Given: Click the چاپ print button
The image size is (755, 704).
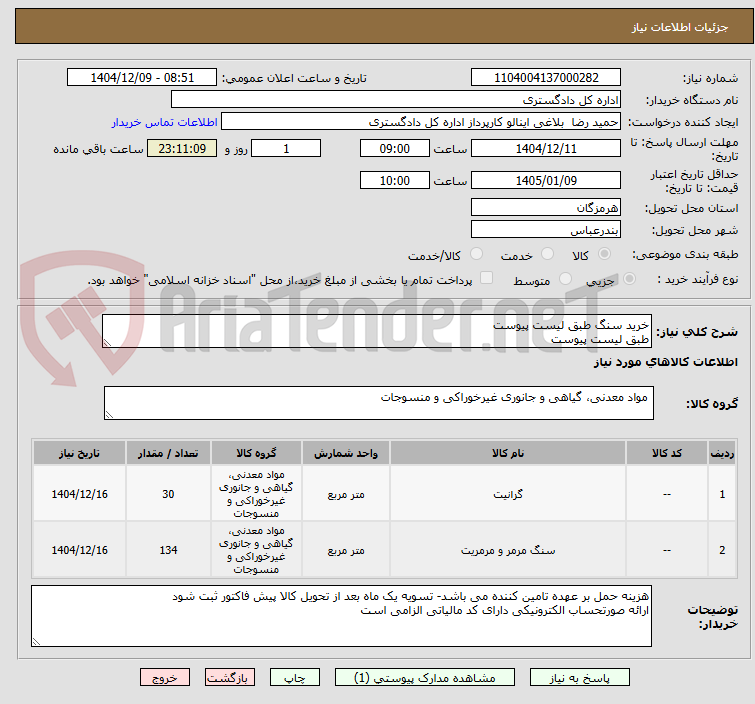Looking at the screenshot, I should tap(295, 678).
